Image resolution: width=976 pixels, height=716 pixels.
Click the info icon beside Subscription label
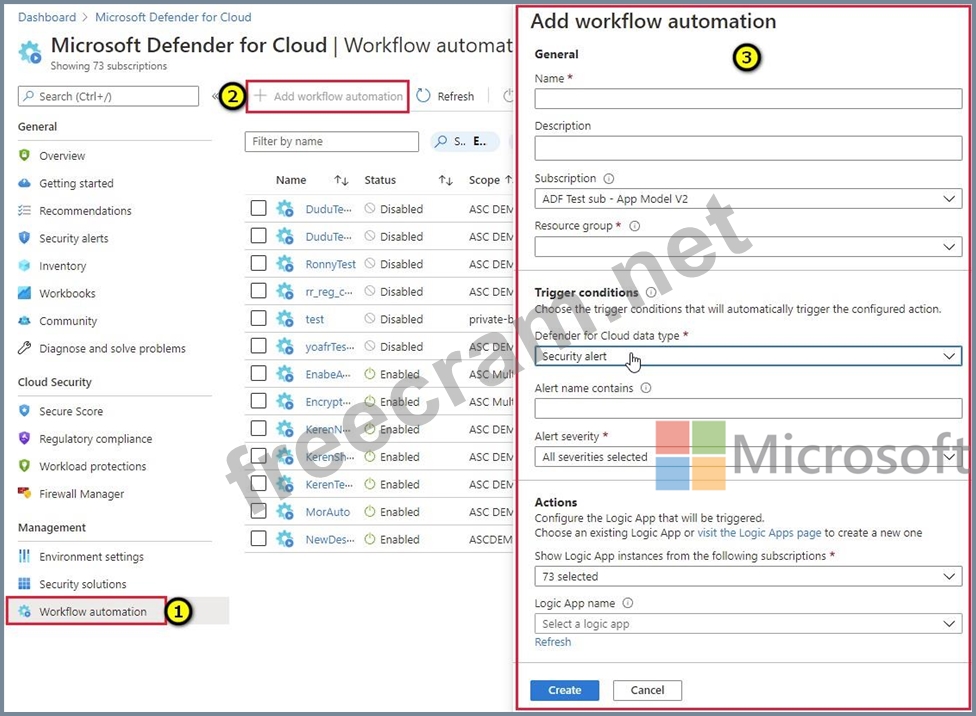click(609, 179)
